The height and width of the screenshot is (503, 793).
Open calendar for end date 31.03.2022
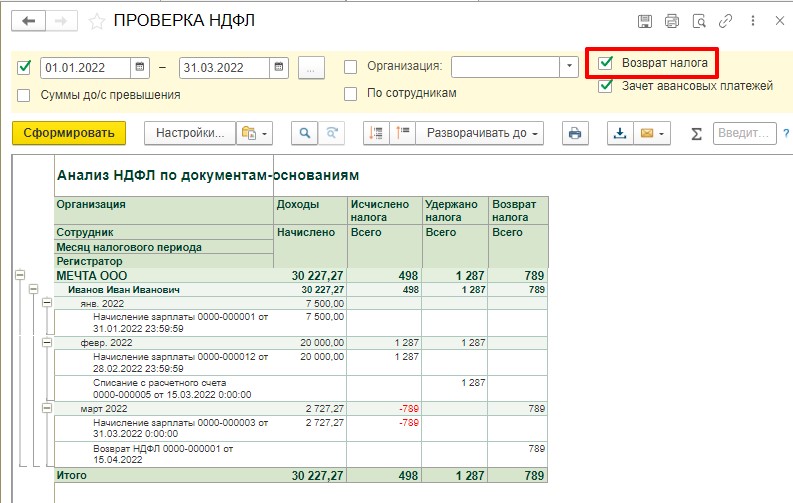[x=279, y=67]
